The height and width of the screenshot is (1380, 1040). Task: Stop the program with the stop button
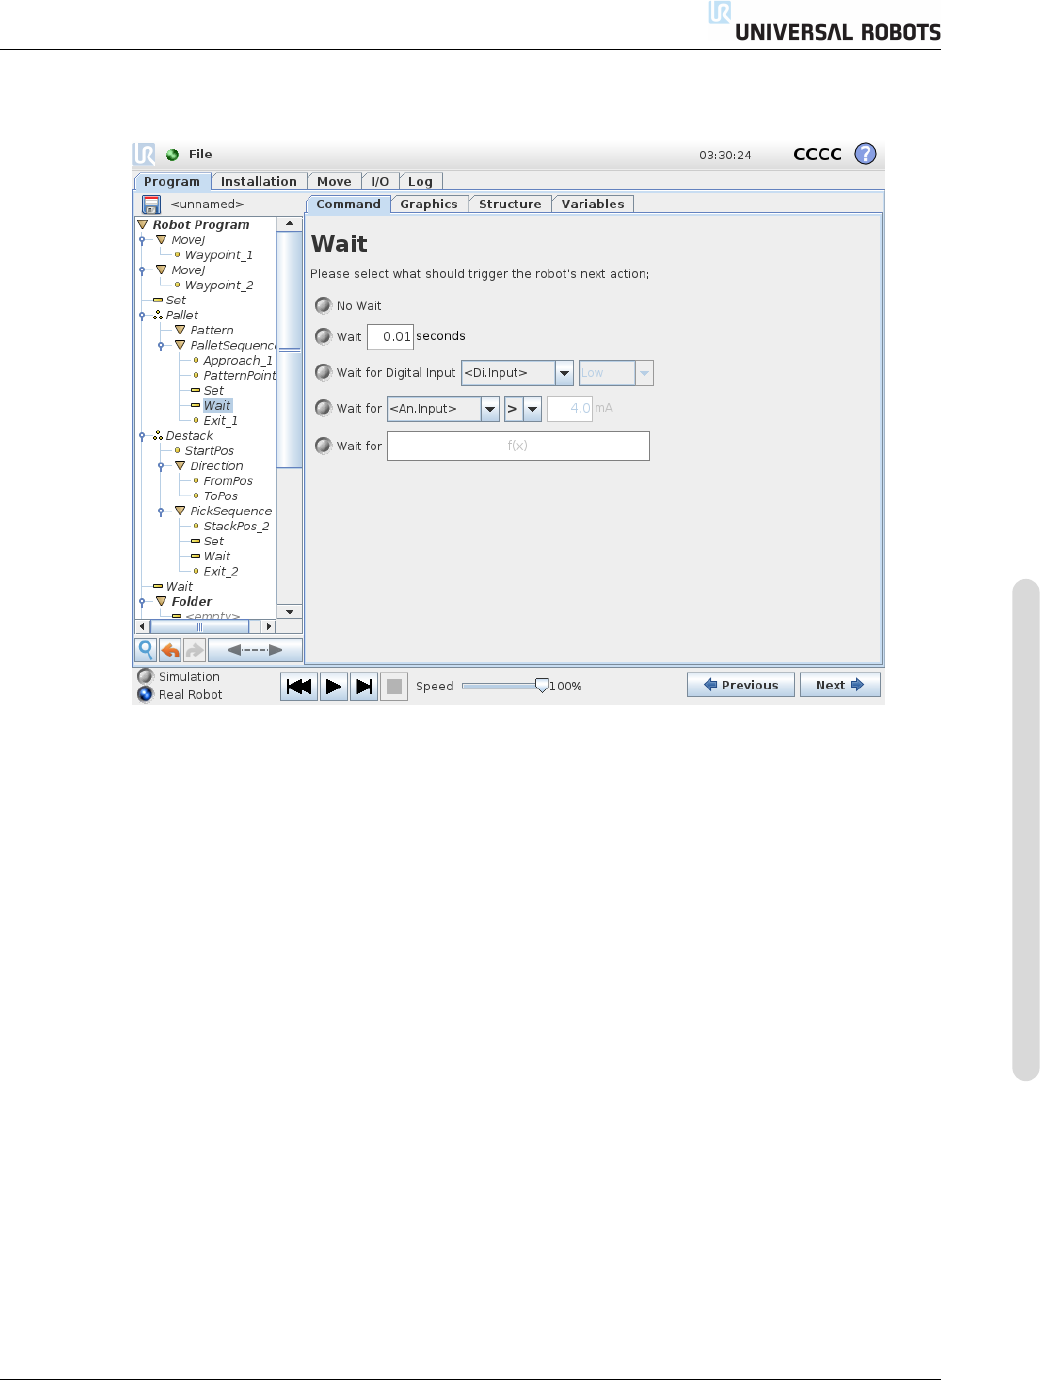[x=394, y=686]
